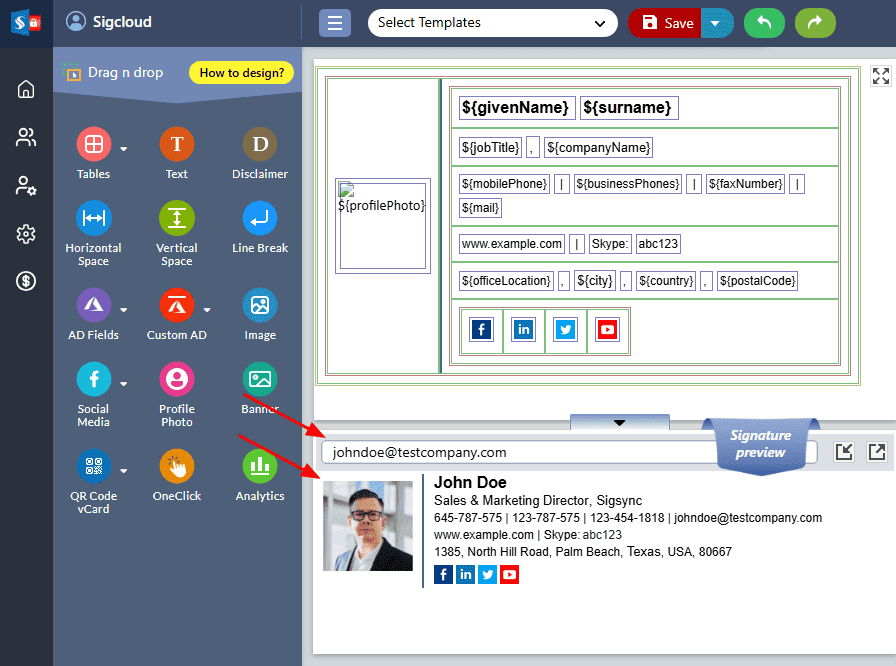Pick the Horizontal Space element

click(x=93, y=218)
